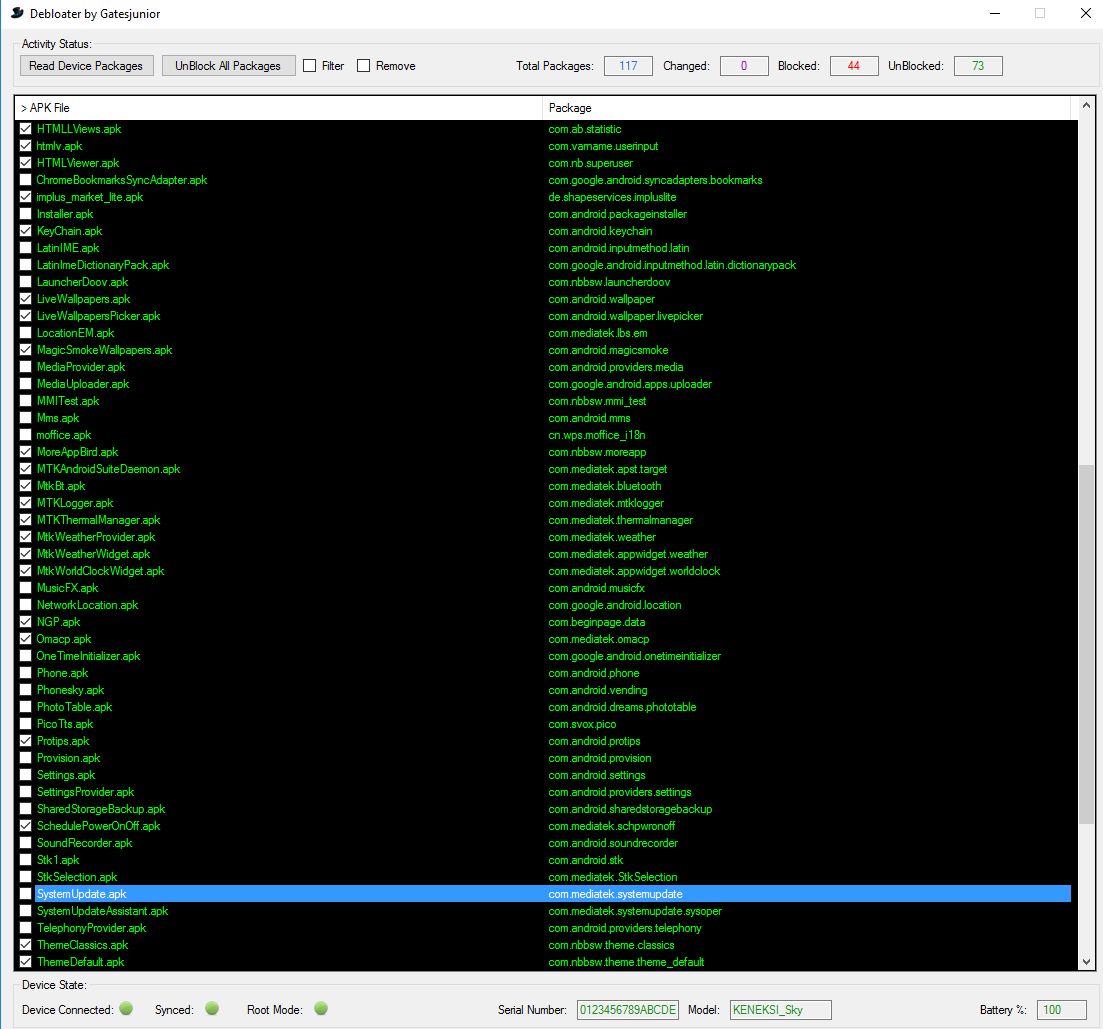
Task: Uncheck SchedulePowerOnOff.apk checkbox
Action: tap(25, 826)
